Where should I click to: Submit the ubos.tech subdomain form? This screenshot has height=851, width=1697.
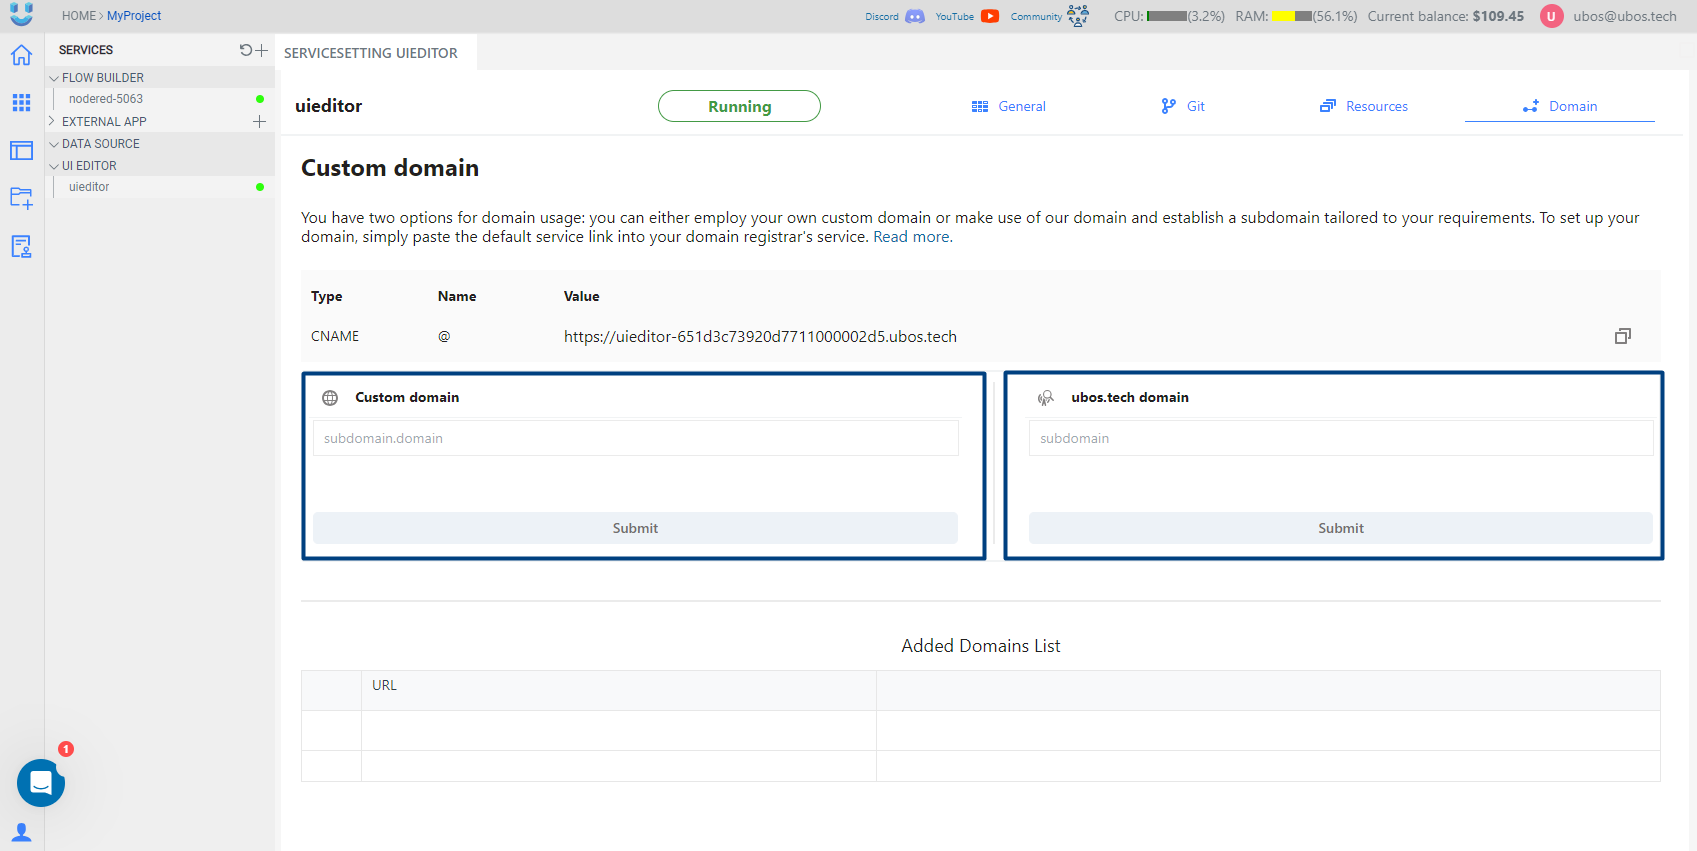1340,528
